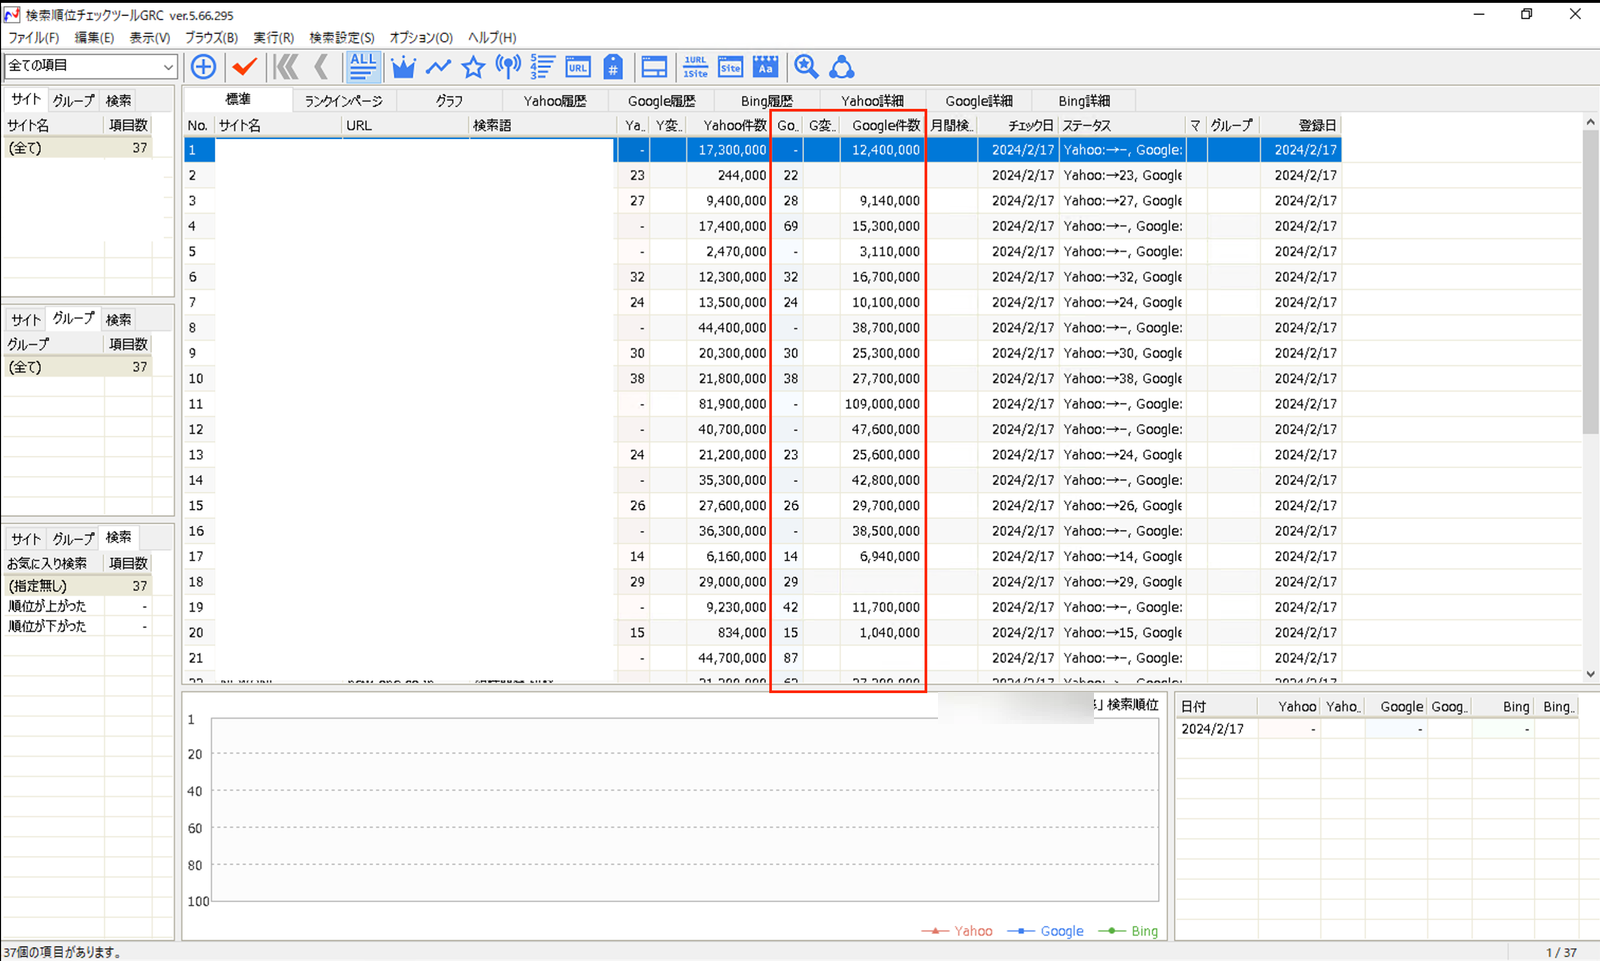The image size is (1600, 961).
Task: Click the Google legend entry in chart
Action: [x=1046, y=931]
